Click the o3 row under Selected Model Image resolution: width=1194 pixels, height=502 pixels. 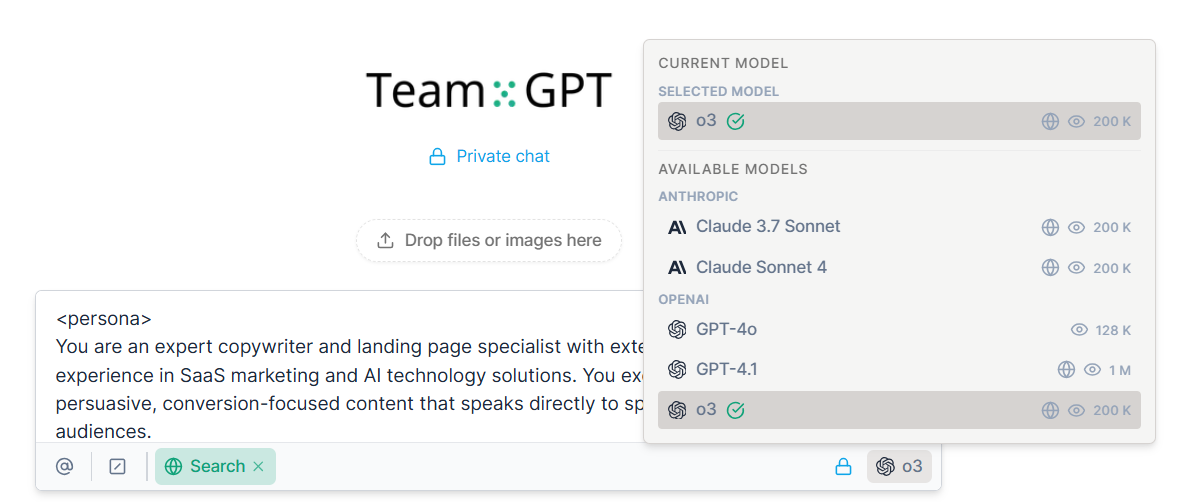point(899,121)
